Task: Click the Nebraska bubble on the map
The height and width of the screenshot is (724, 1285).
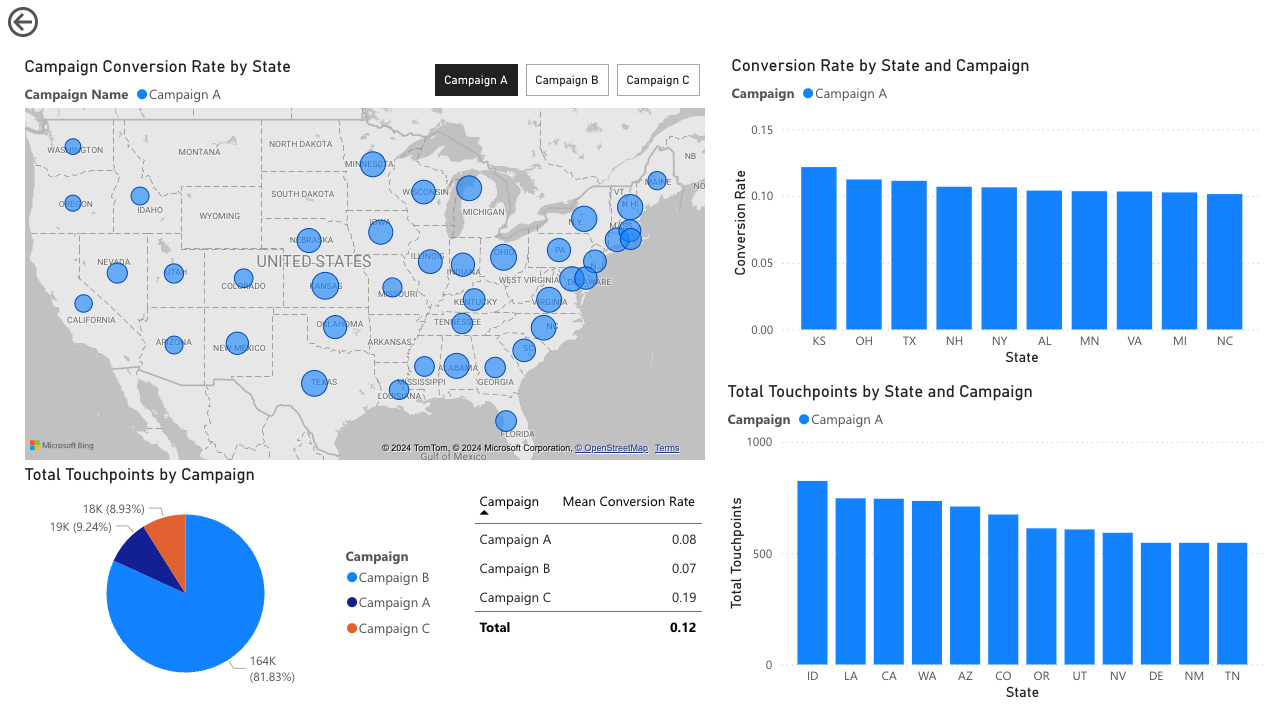Action: (x=309, y=241)
